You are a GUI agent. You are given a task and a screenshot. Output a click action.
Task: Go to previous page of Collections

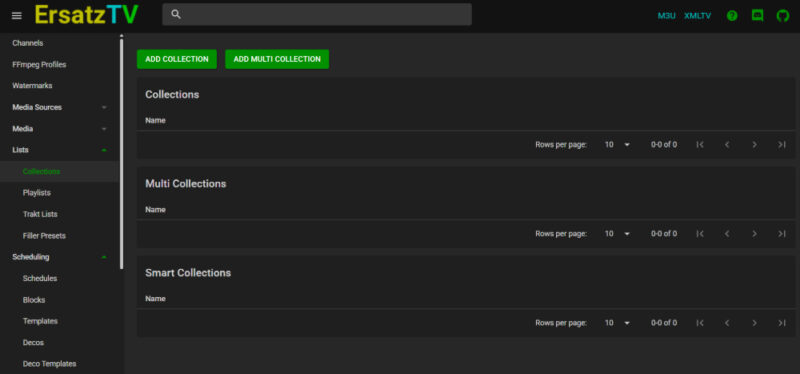coord(727,145)
